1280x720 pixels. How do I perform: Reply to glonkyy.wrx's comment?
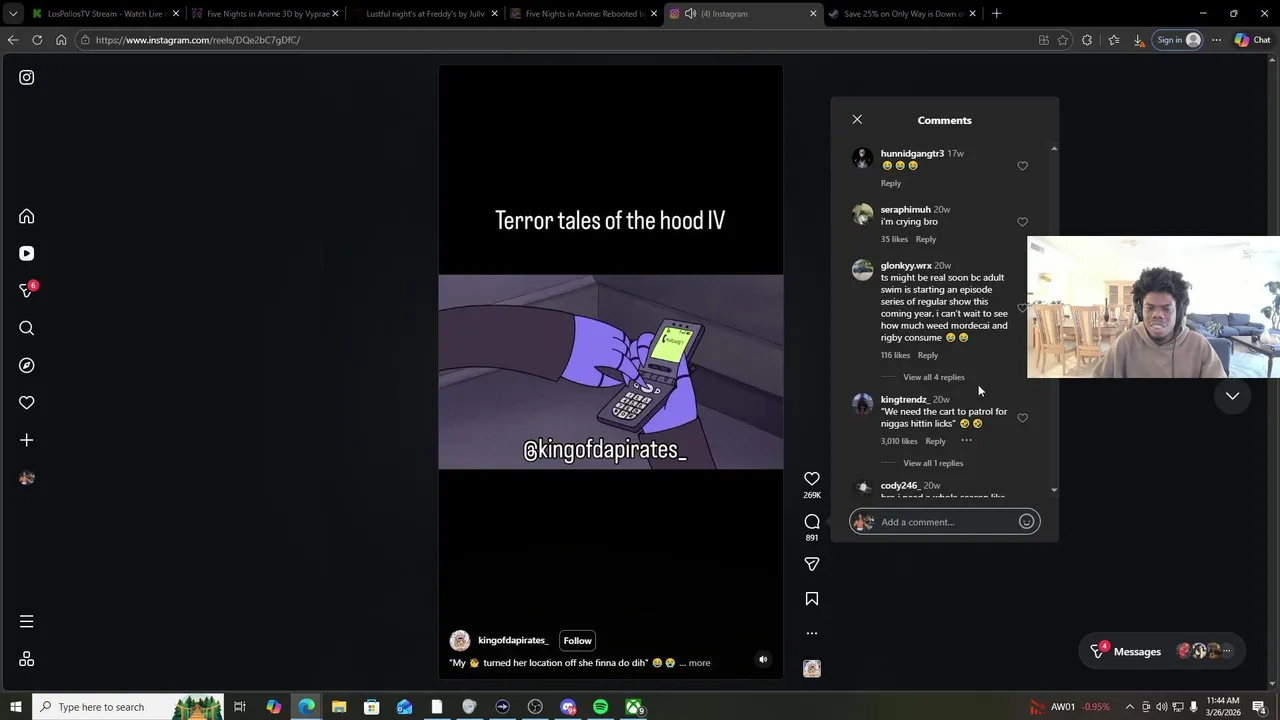pyautogui.click(x=928, y=356)
